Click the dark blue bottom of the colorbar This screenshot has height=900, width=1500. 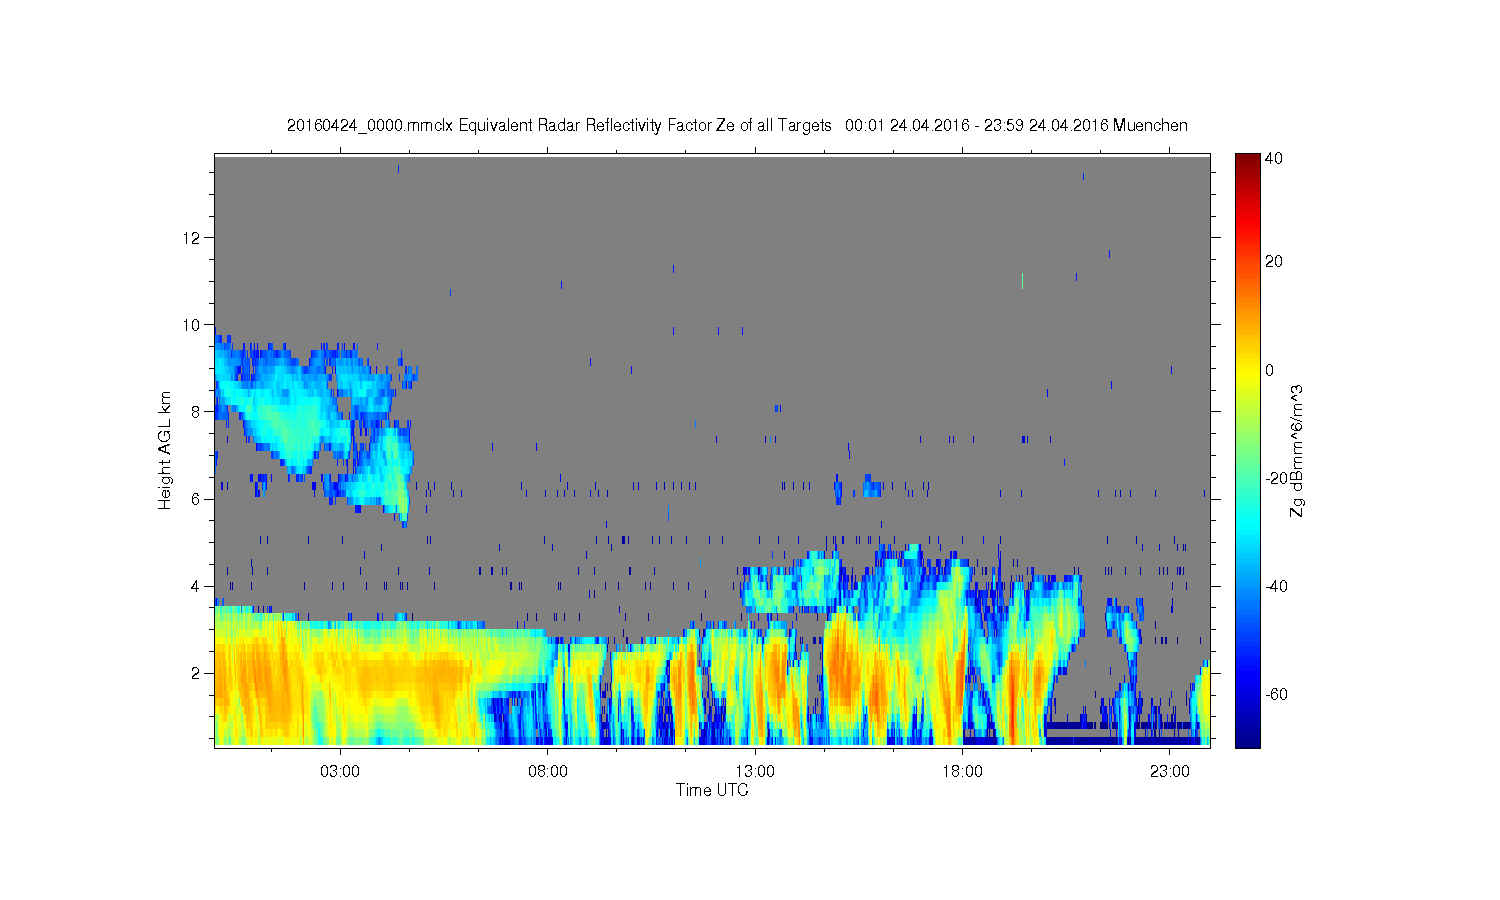click(1247, 738)
